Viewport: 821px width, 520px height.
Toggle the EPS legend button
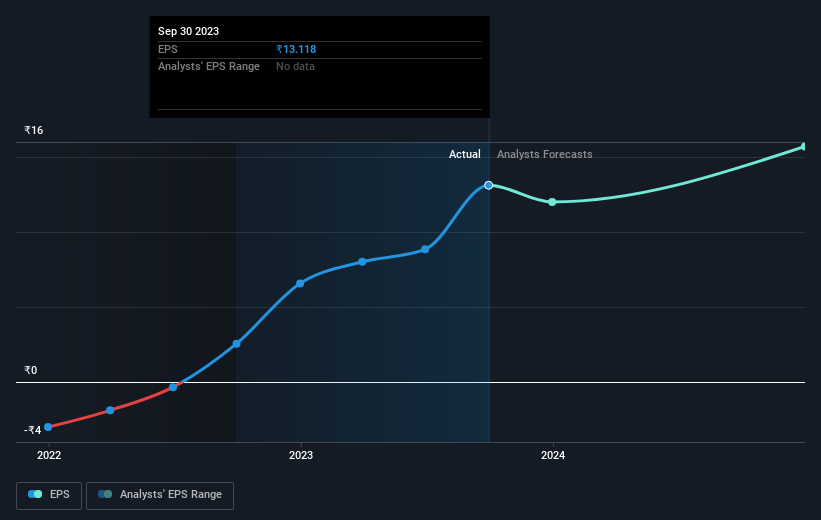tap(49, 495)
